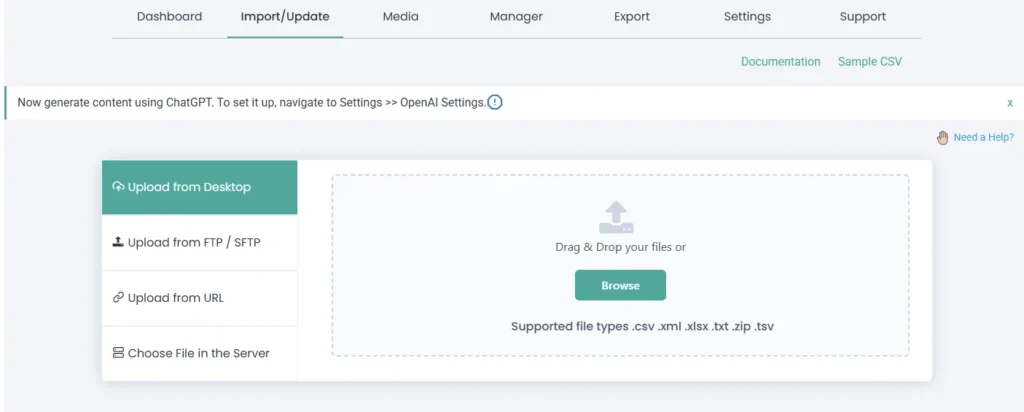The width and height of the screenshot is (1024, 412).
Task: Download the Sample CSV link
Action: pos(870,62)
